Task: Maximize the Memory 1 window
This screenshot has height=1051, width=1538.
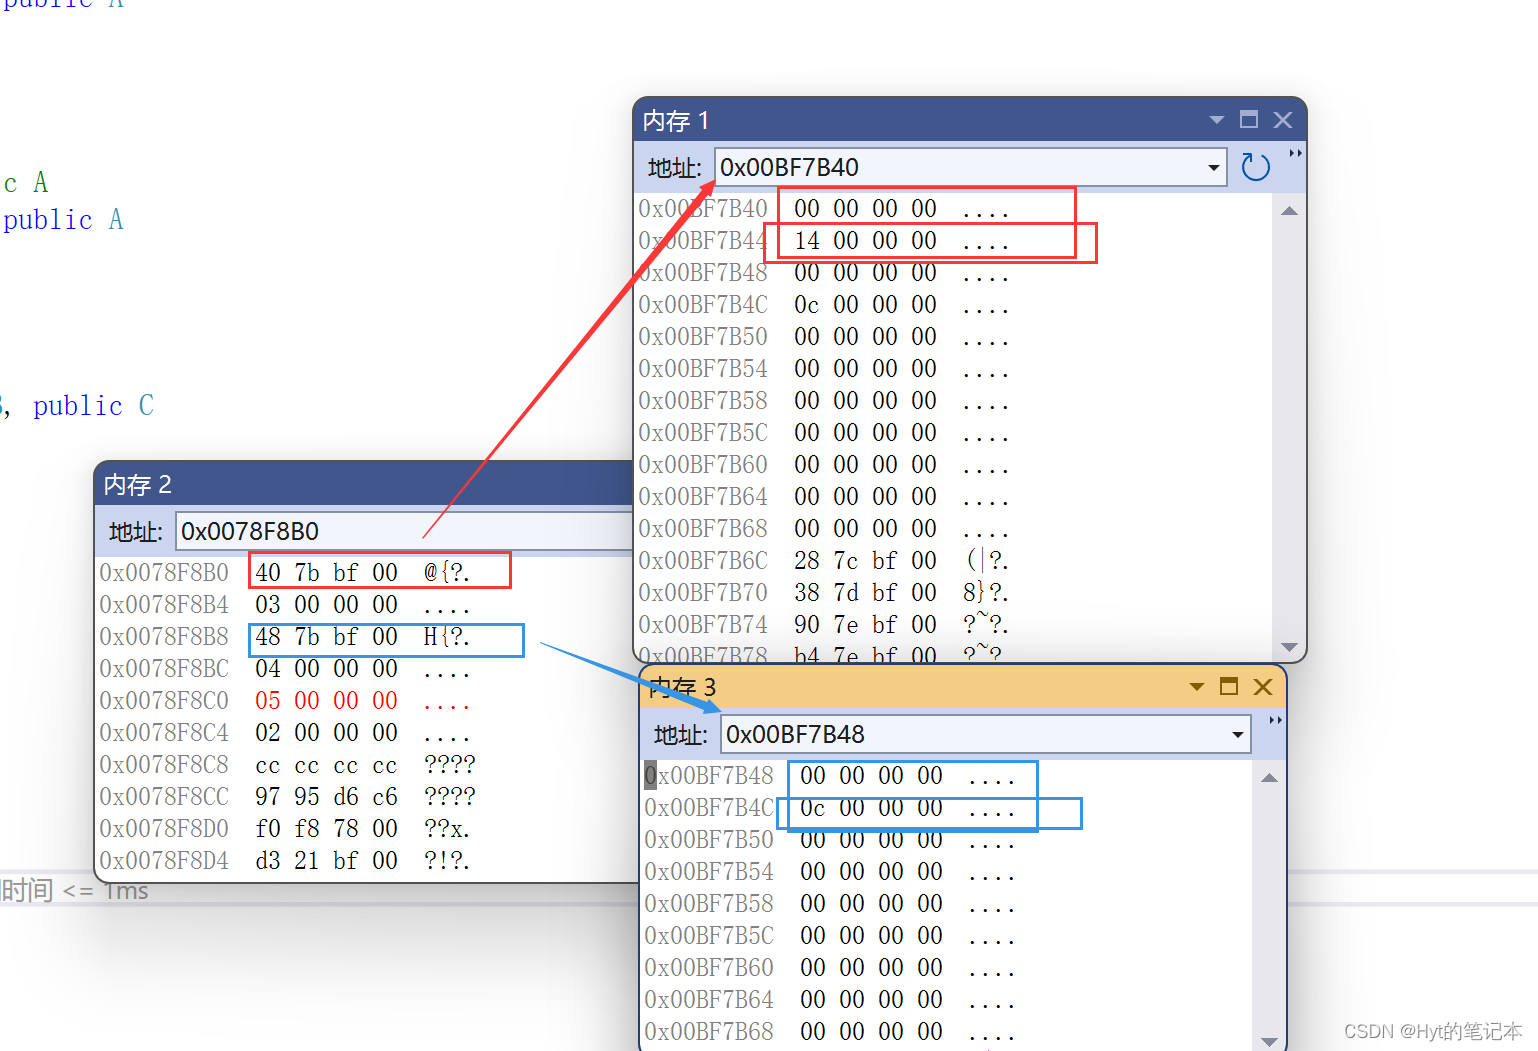Action: 1249,119
